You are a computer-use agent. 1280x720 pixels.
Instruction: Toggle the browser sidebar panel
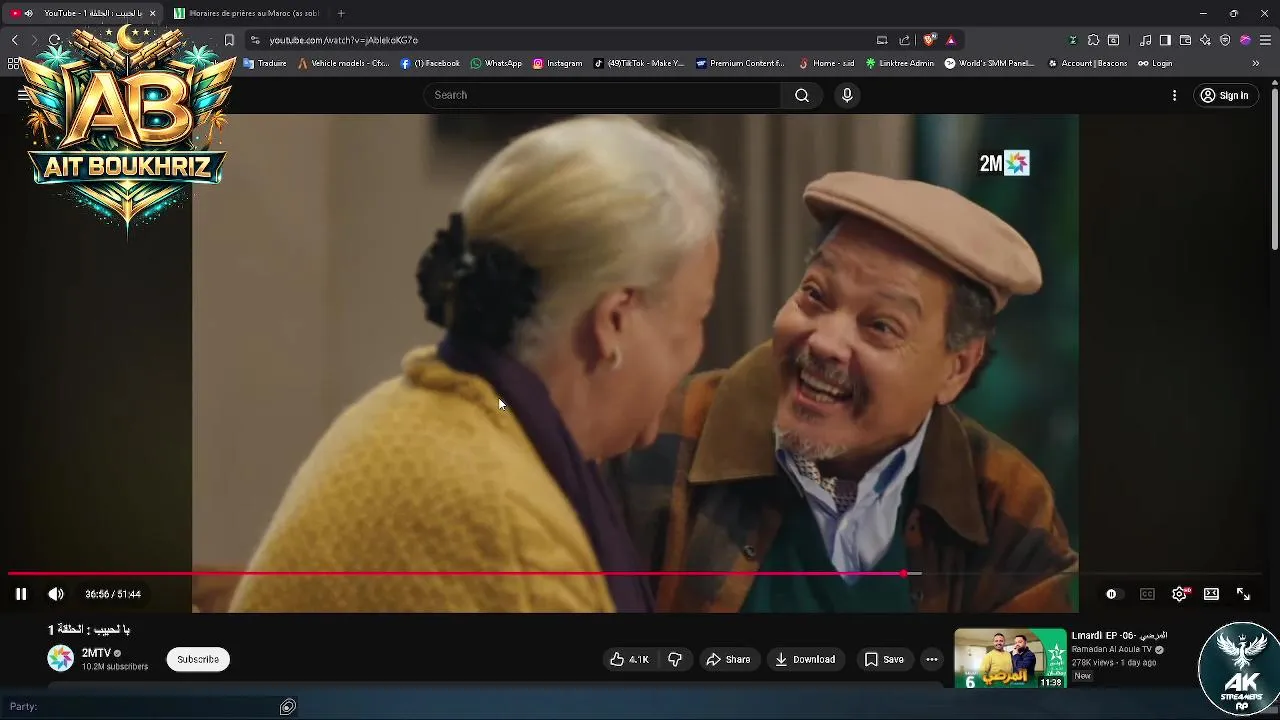pyautogui.click(x=1165, y=40)
